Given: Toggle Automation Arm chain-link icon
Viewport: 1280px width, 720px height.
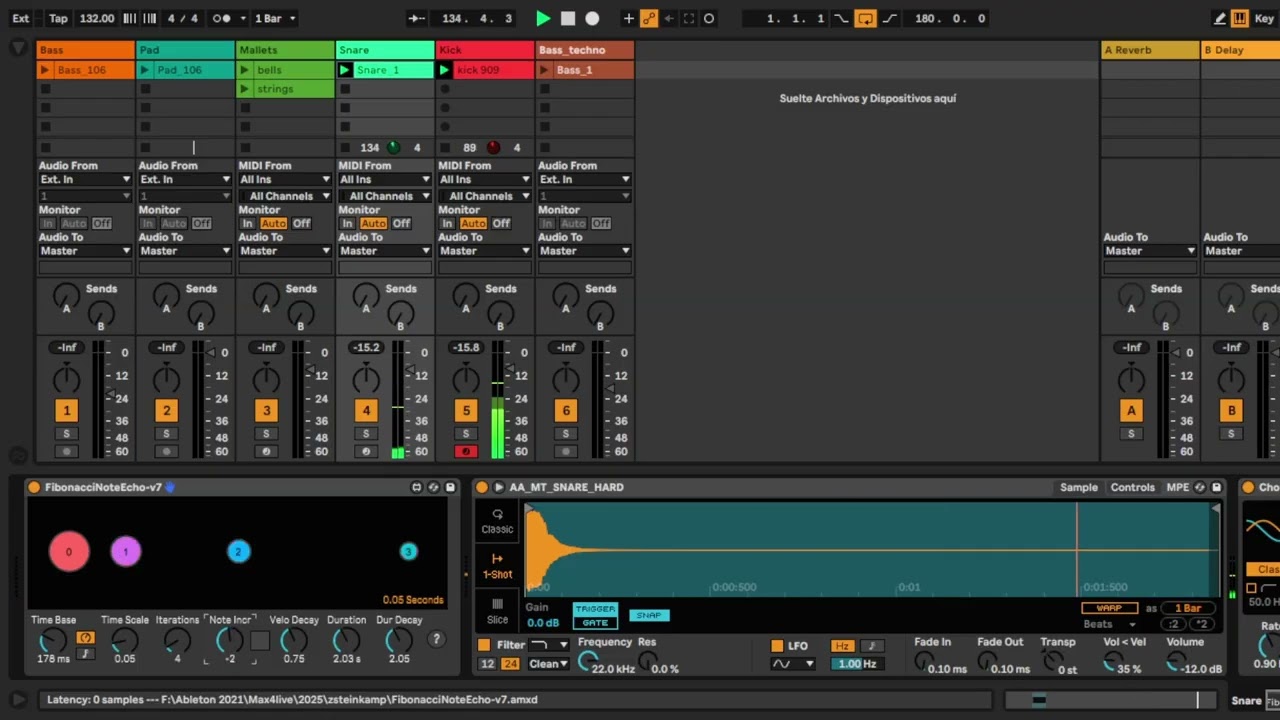Looking at the screenshot, I should [x=649, y=18].
